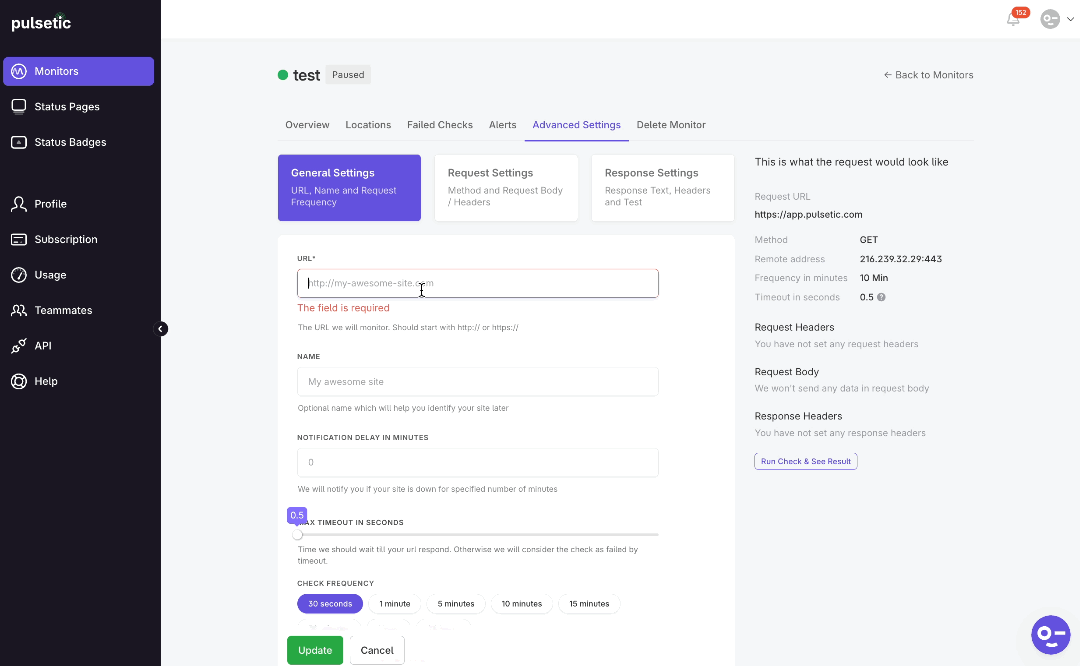Viewport: 1080px width, 666px height.
Task: Focus the URL input field
Action: [477, 283]
